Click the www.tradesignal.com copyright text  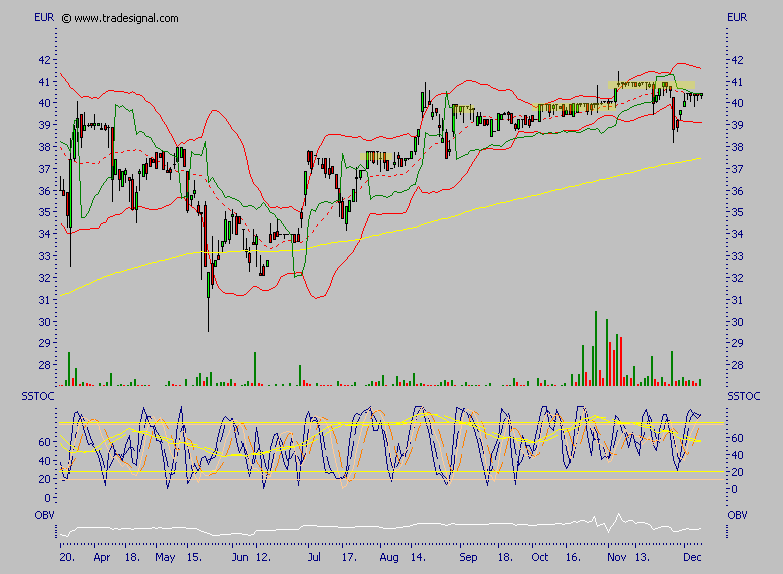[120, 18]
